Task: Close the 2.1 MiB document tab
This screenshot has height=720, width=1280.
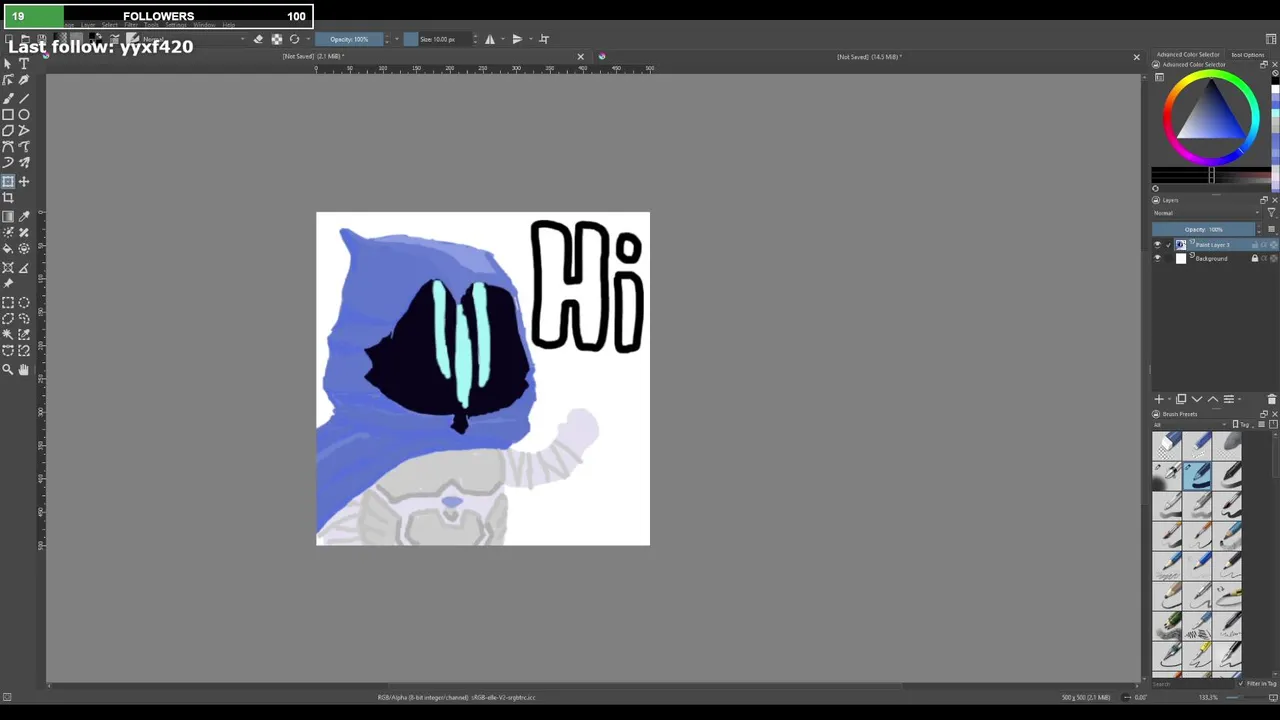Action: click(580, 57)
